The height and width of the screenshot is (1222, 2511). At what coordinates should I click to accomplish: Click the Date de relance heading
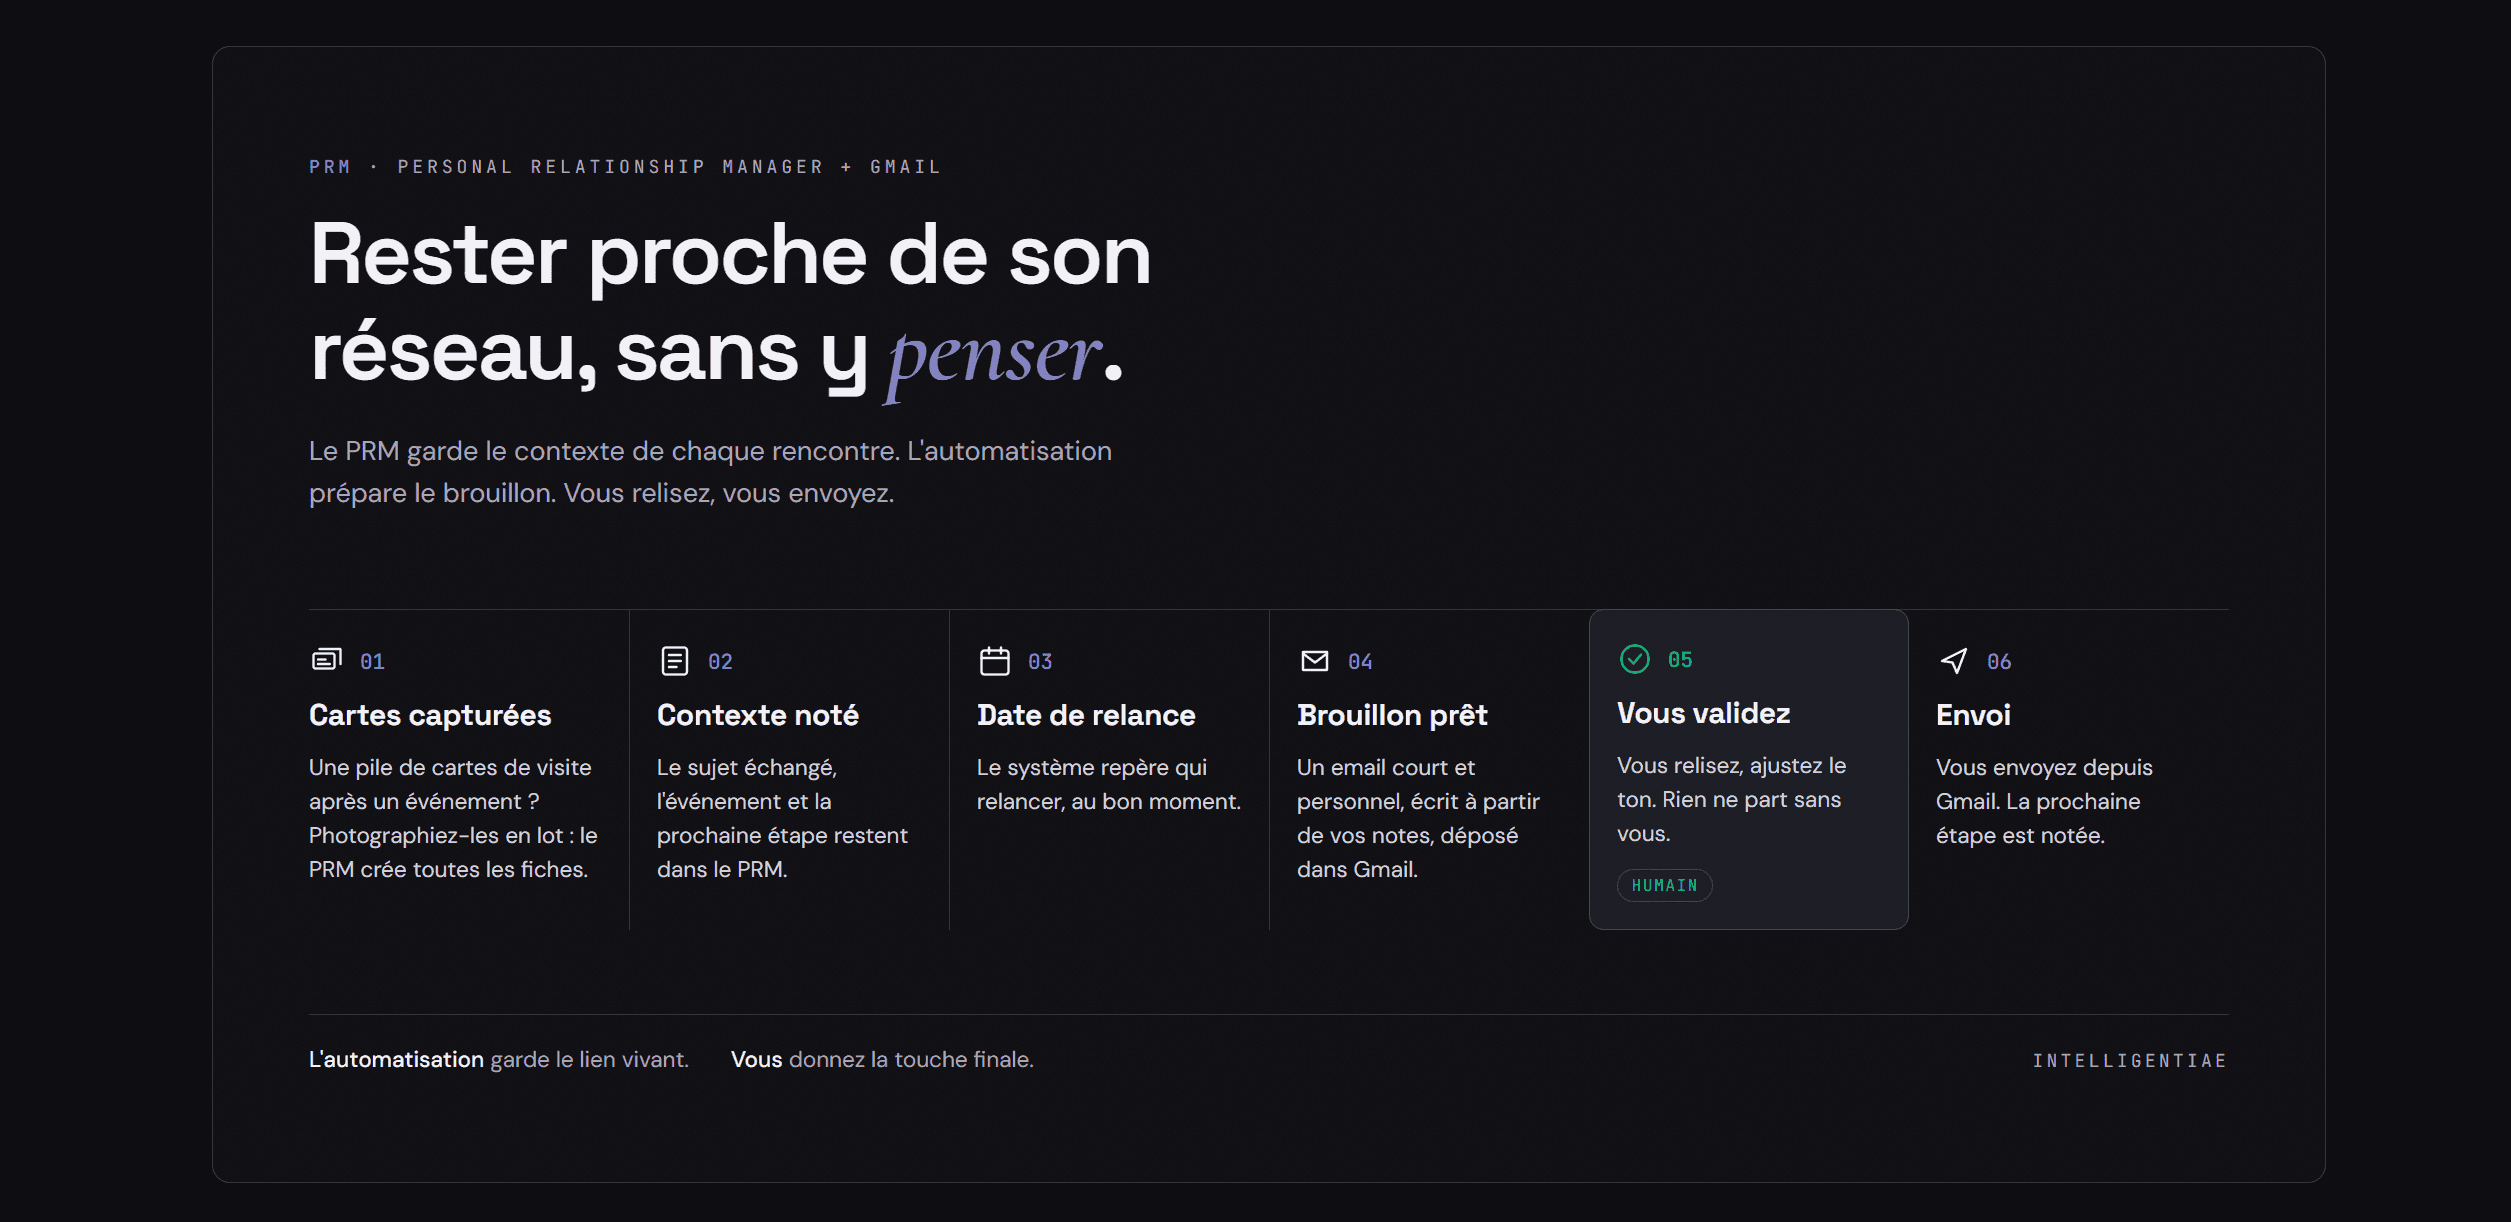(1086, 715)
